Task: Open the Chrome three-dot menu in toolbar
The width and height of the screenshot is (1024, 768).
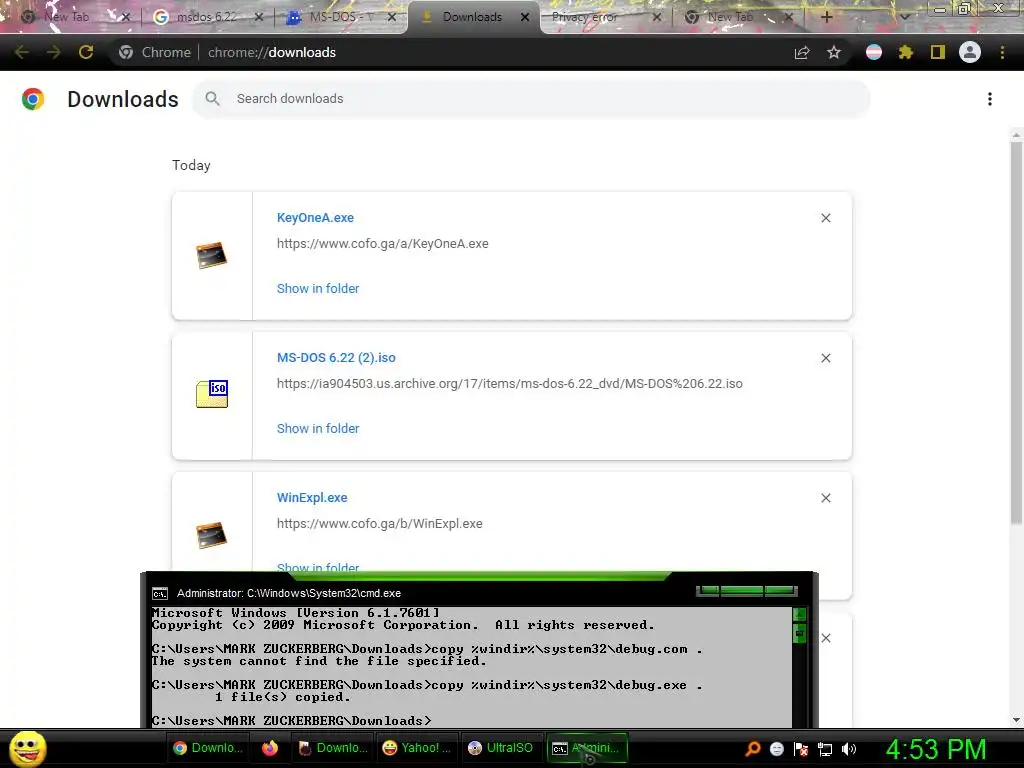Action: point(1002,52)
